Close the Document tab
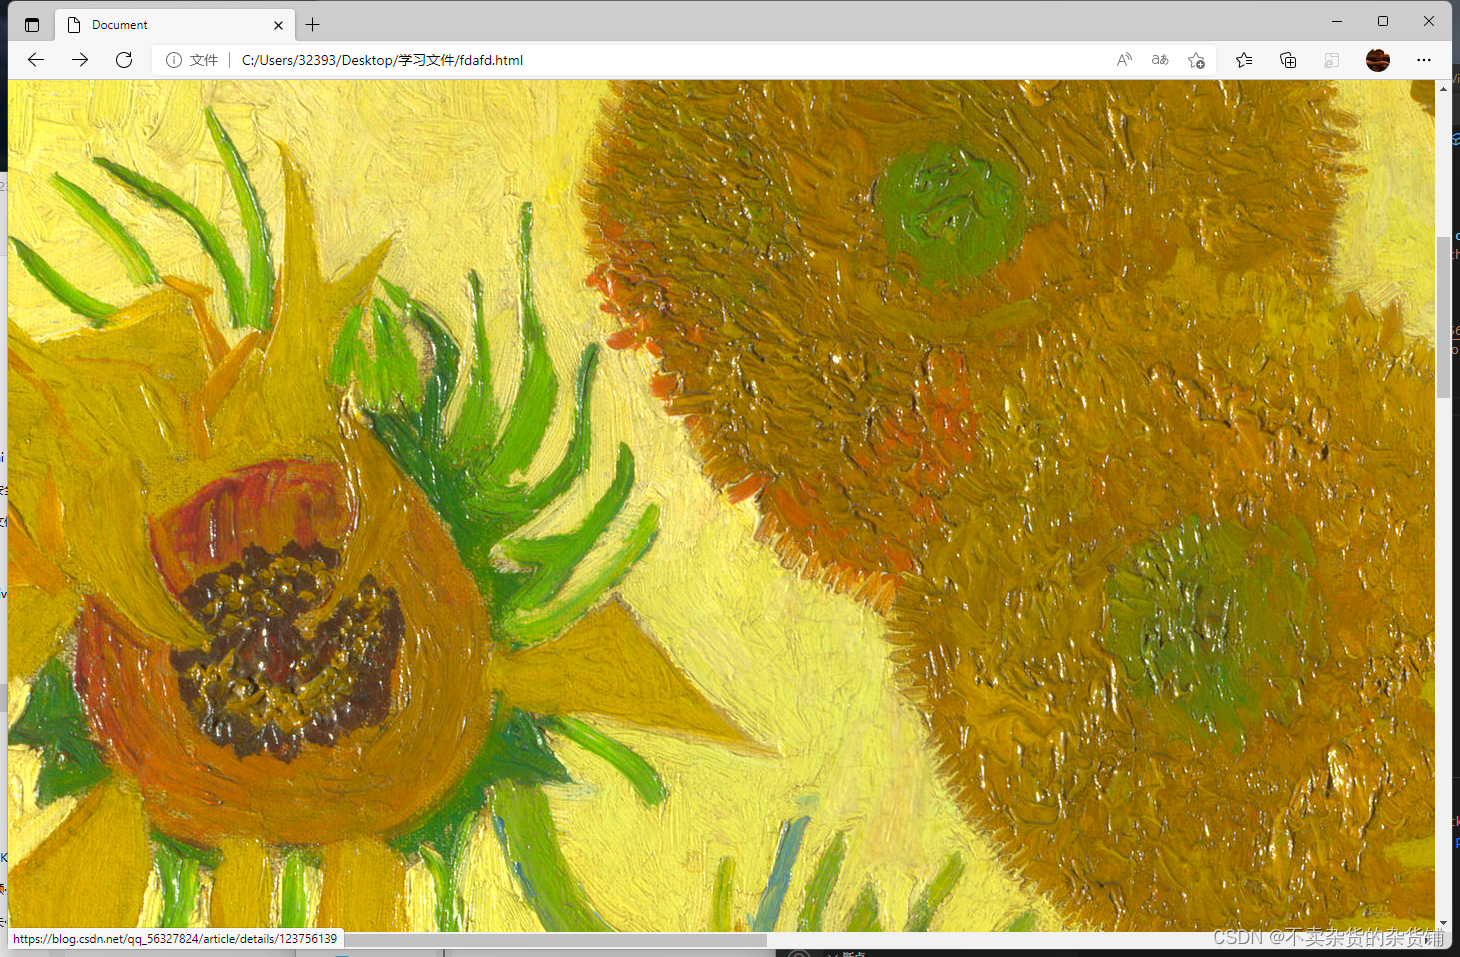Image resolution: width=1460 pixels, height=957 pixels. (x=278, y=25)
